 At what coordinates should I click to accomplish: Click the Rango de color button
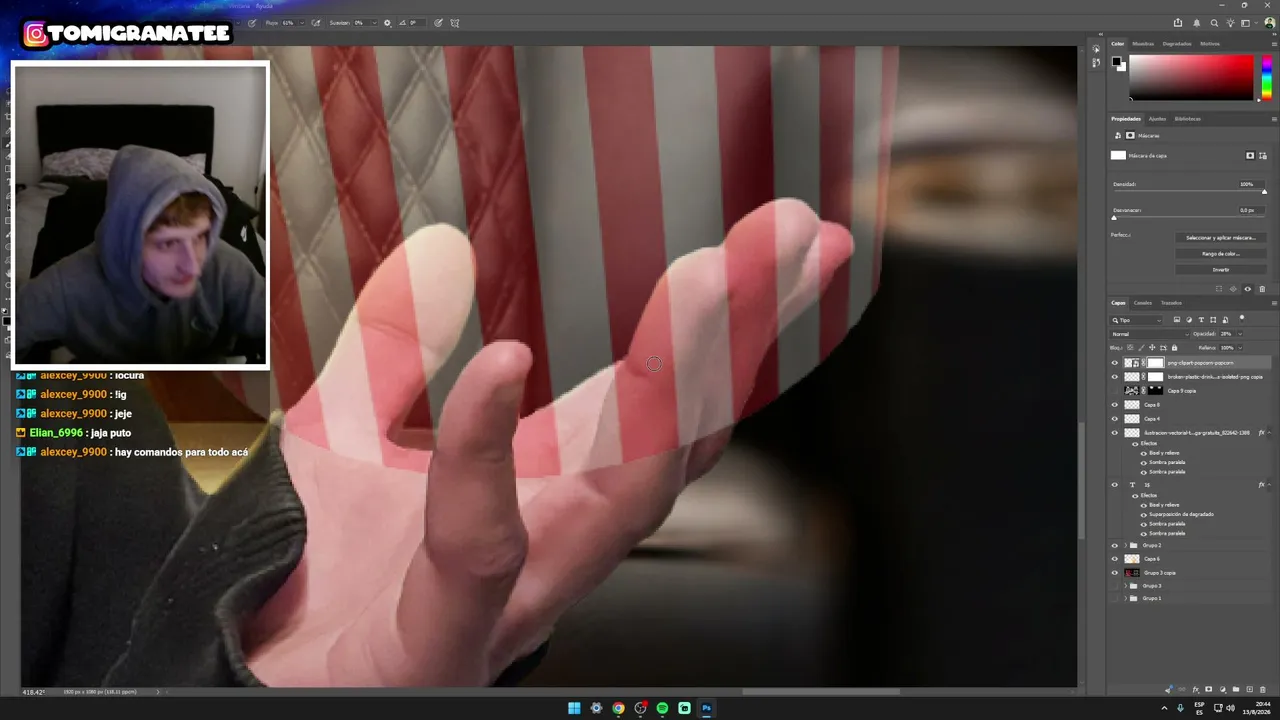point(1220,254)
